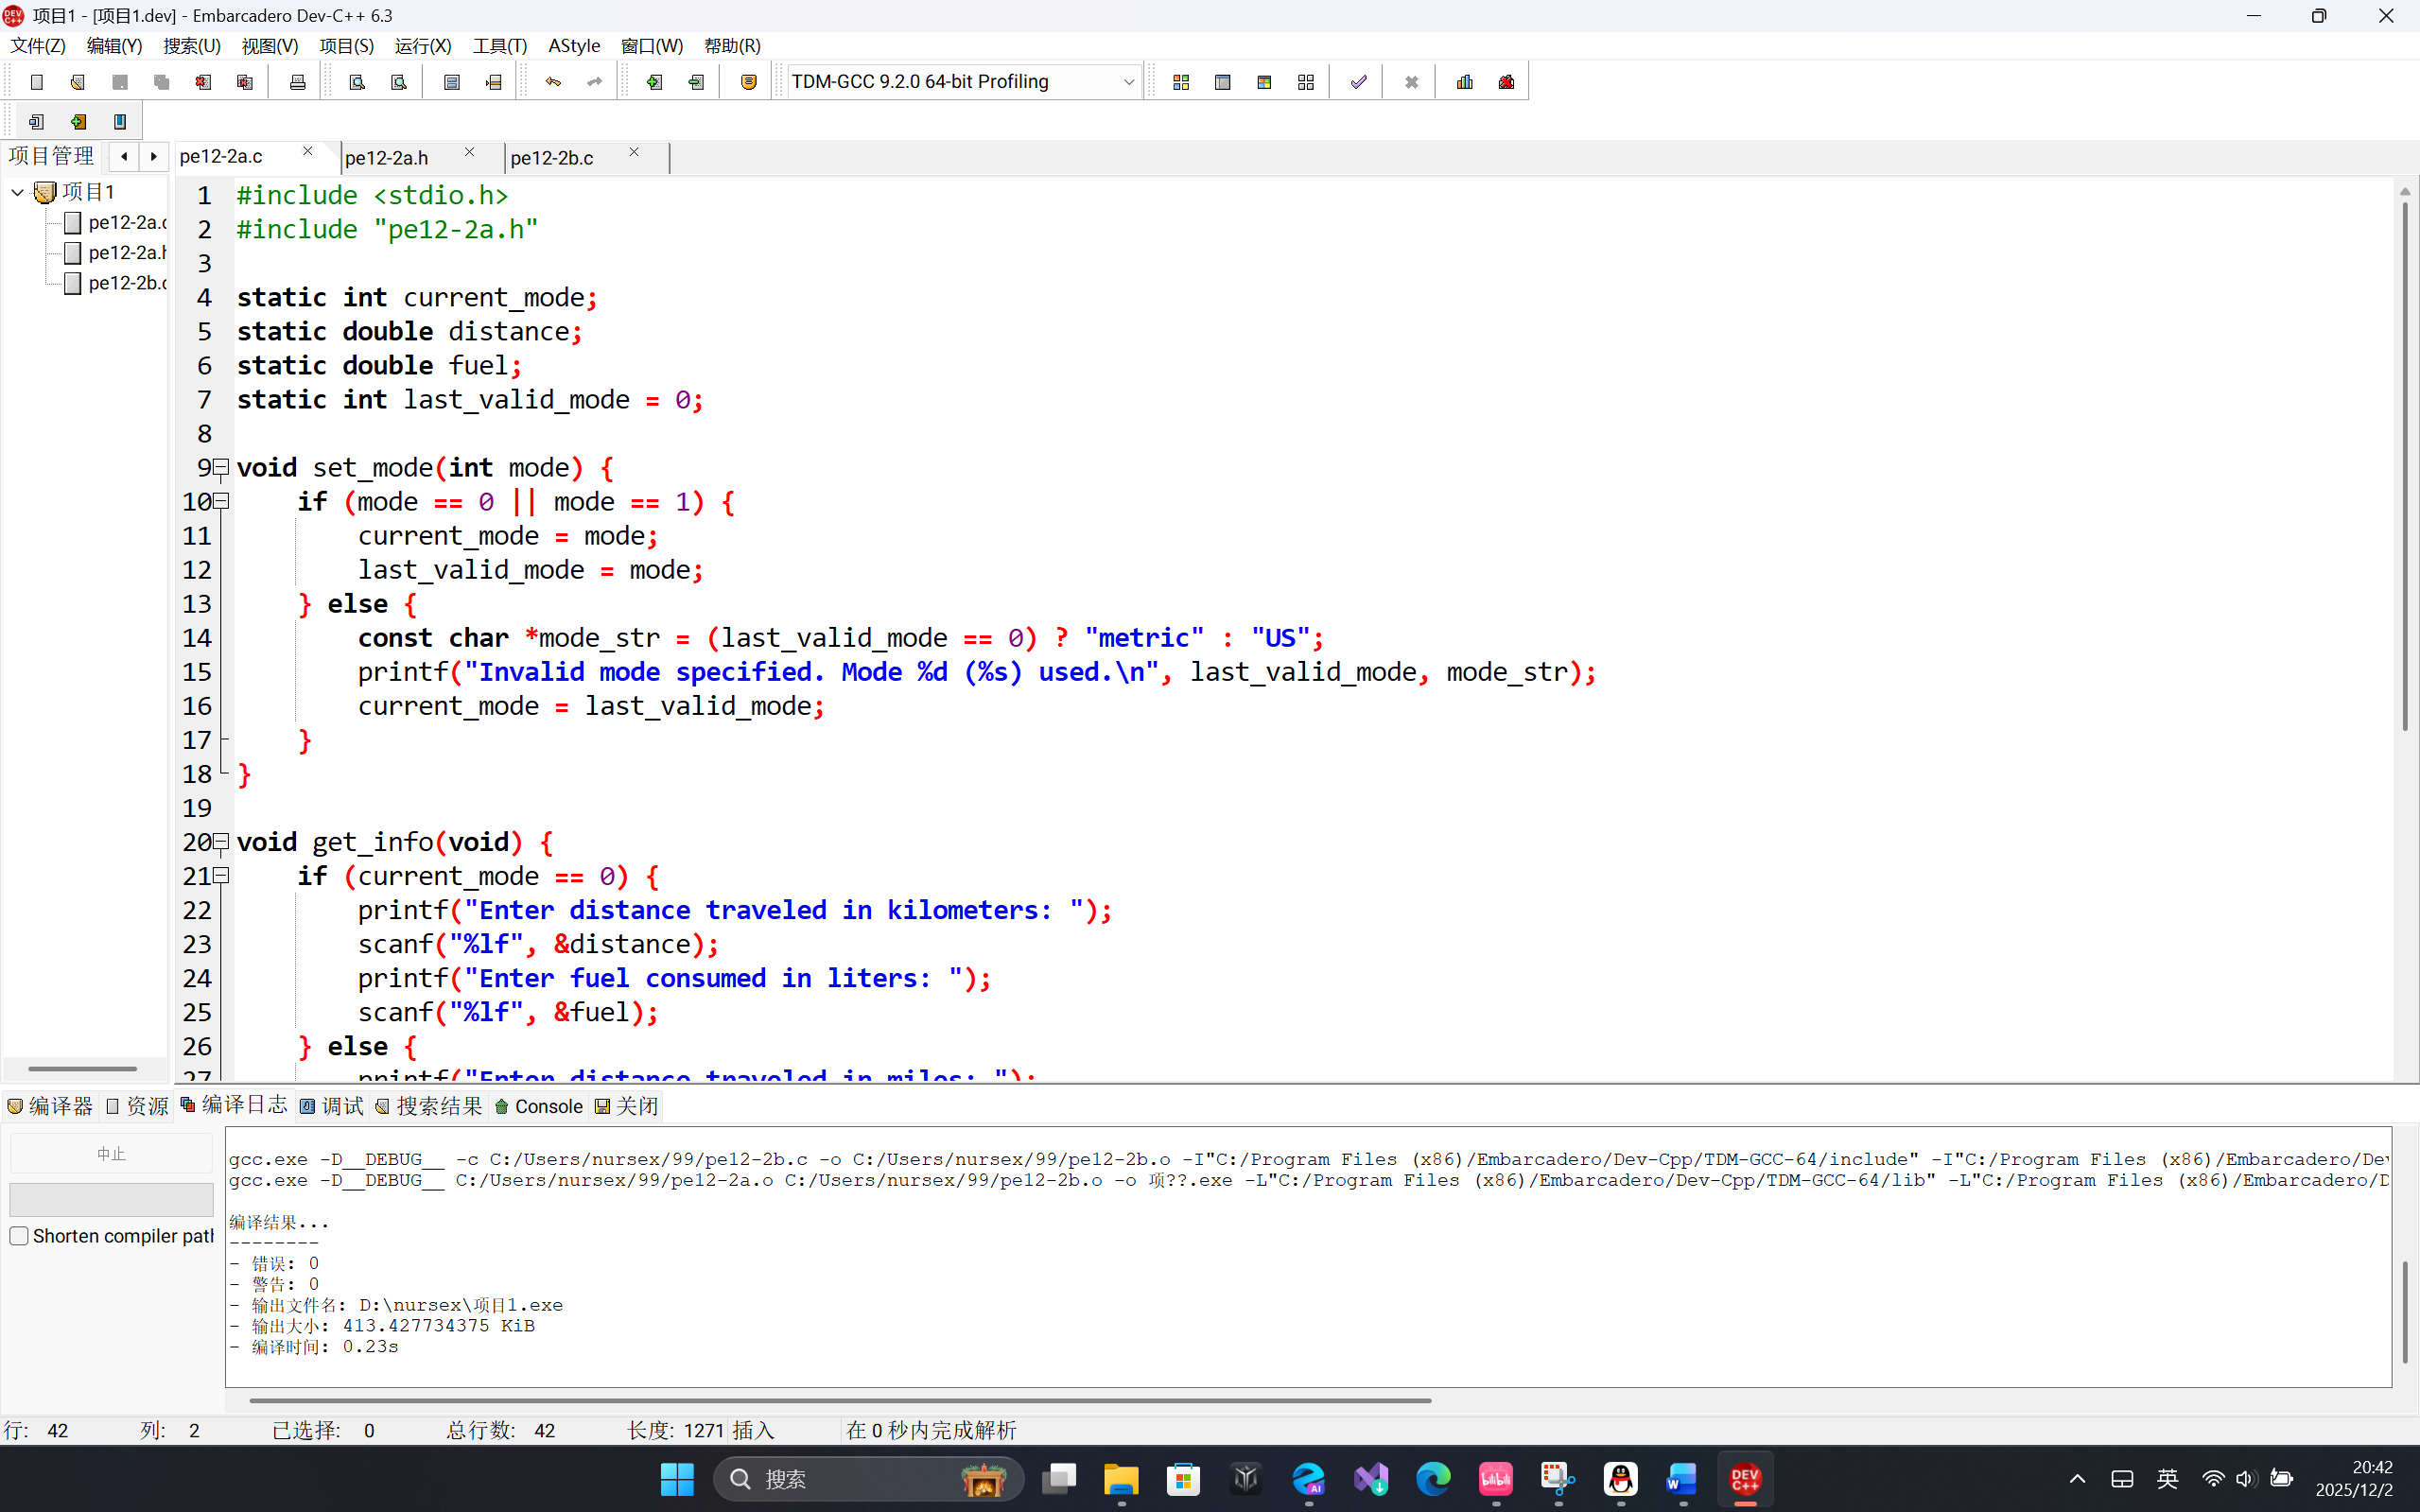Collapse get_info function fold marker at line 20

(x=222, y=841)
